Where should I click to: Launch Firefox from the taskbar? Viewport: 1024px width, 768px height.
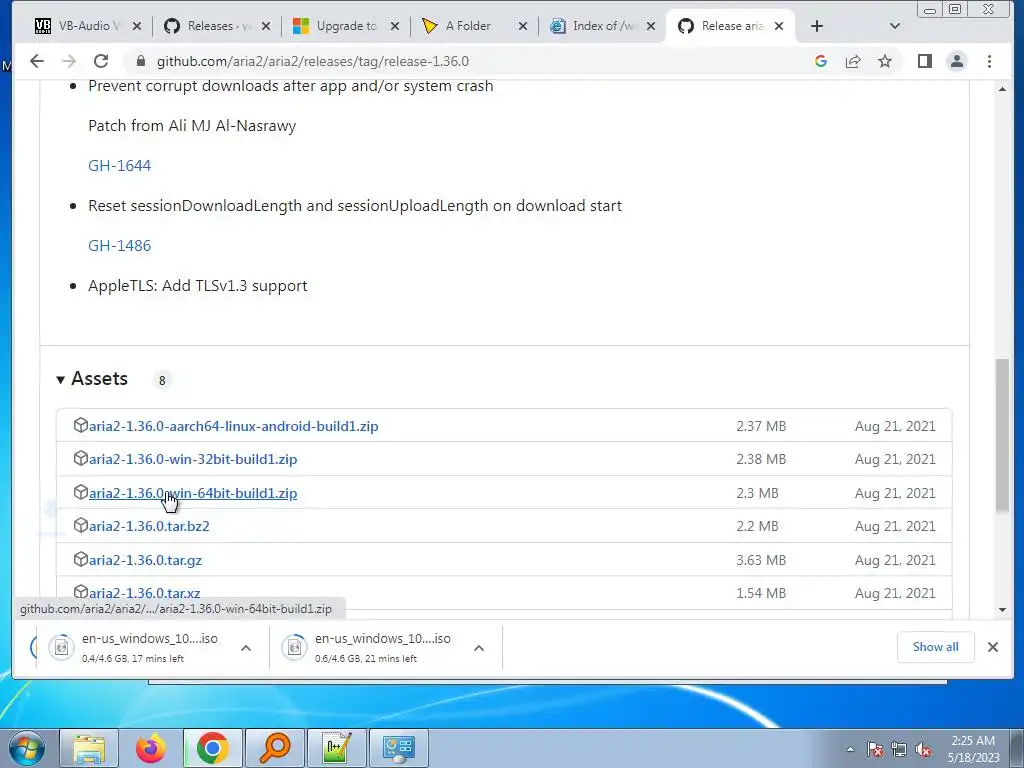pyautogui.click(x=151, y=748)
